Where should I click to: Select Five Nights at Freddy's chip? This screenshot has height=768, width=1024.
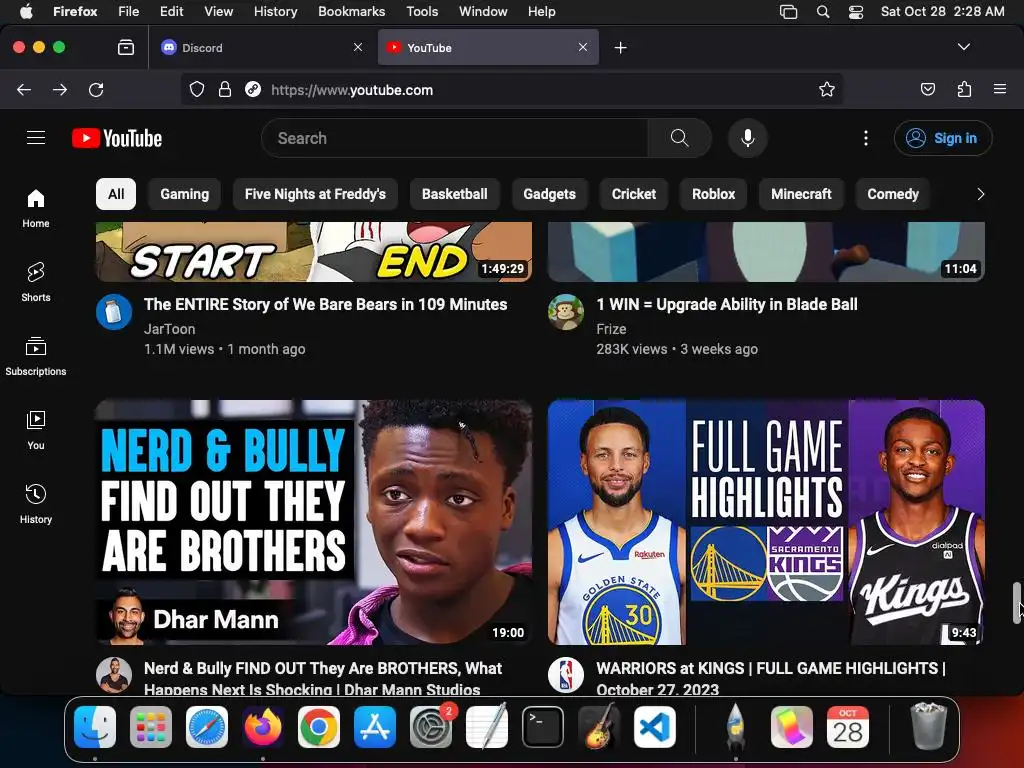click(x=315, y=194)
